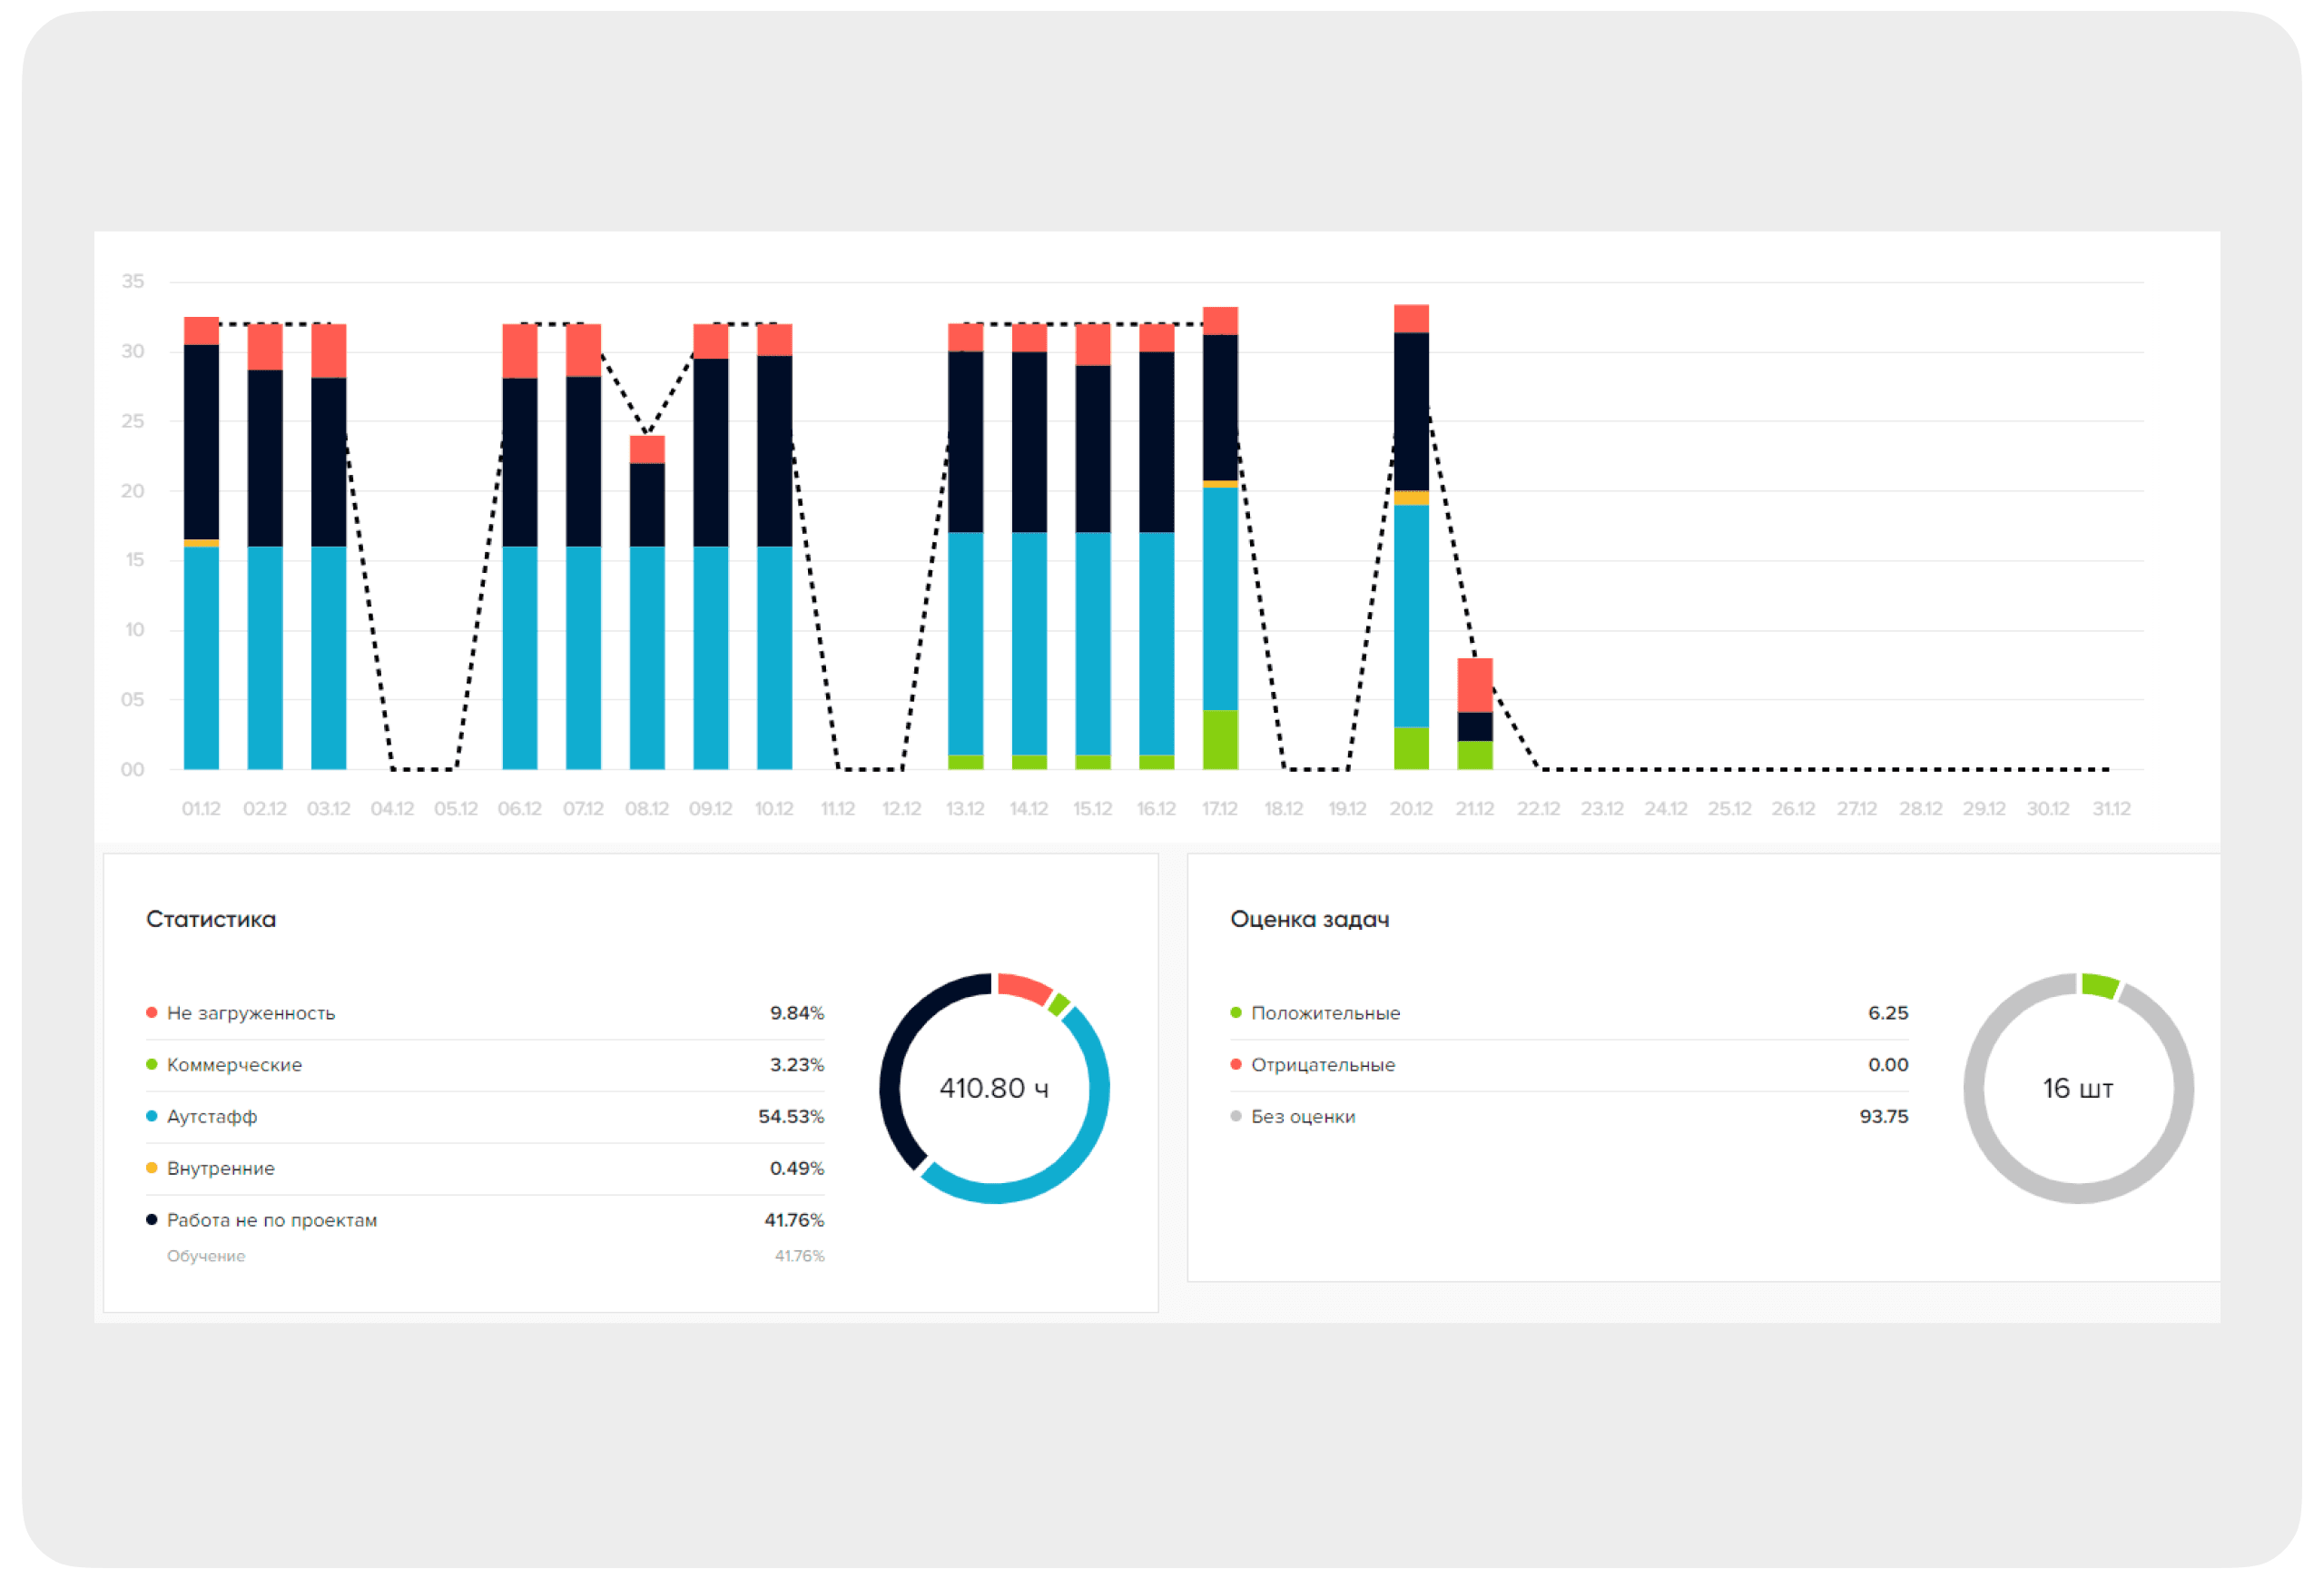Click the yellow Внутренние legend dot

151,1169
